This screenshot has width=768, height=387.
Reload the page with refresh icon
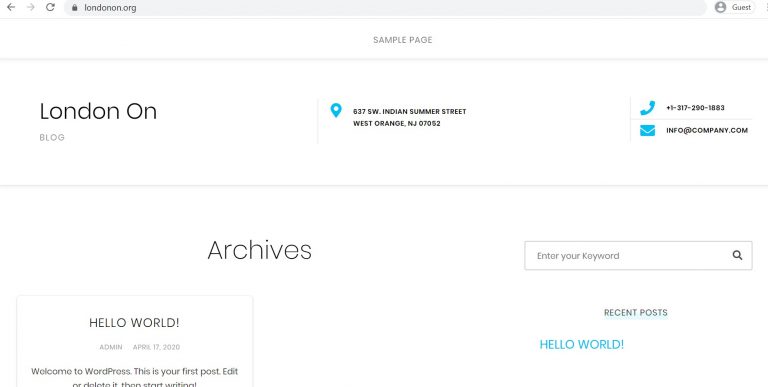click(50, 7)
